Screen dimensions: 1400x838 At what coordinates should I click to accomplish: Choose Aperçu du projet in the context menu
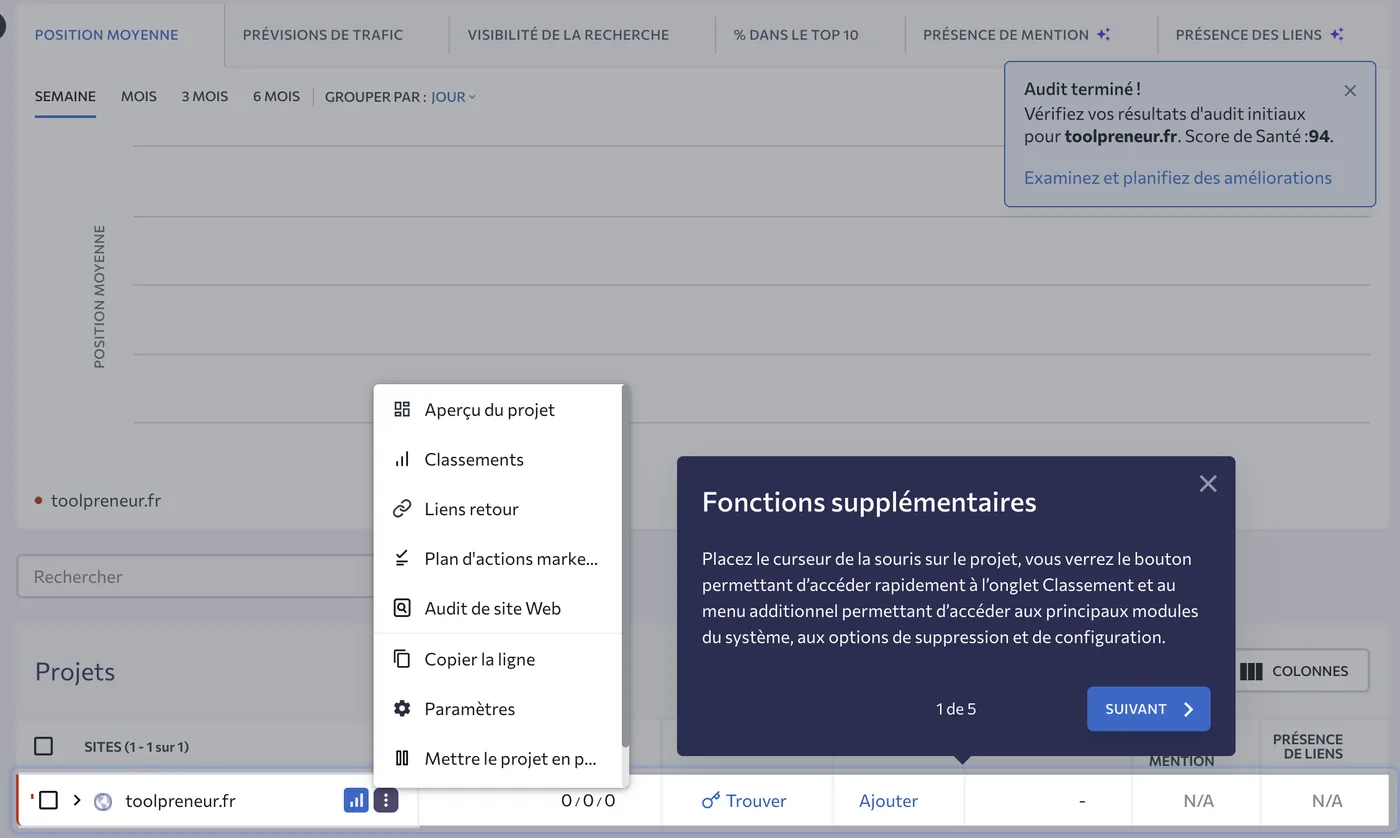click(498, 410)
